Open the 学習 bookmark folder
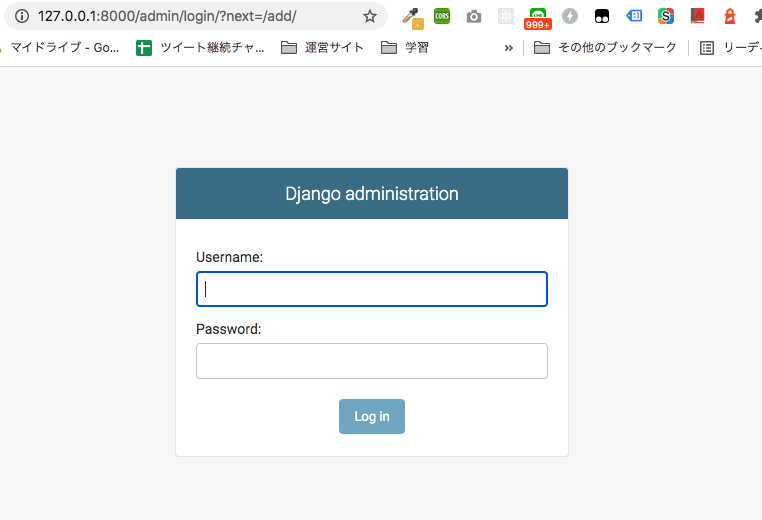This screenshot has height=520, width=762. [405, 48]
